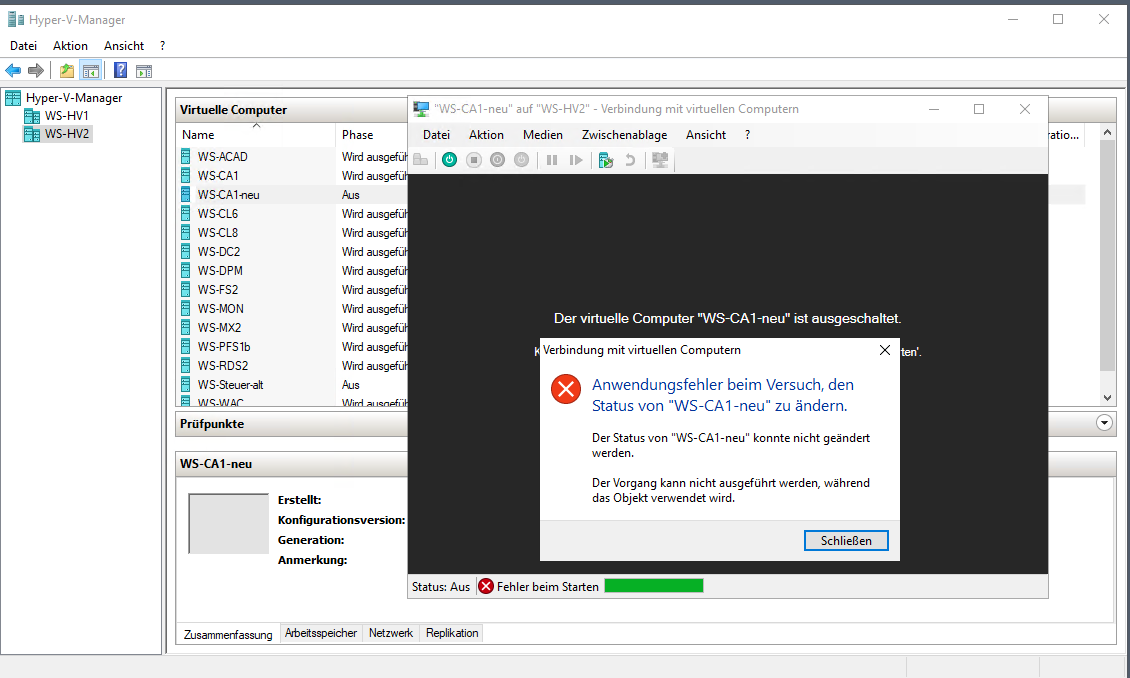Screen dimensions: 1130x678
Task: Click the Up folder icon in toolbar
Action: click(x=67, y=71)
